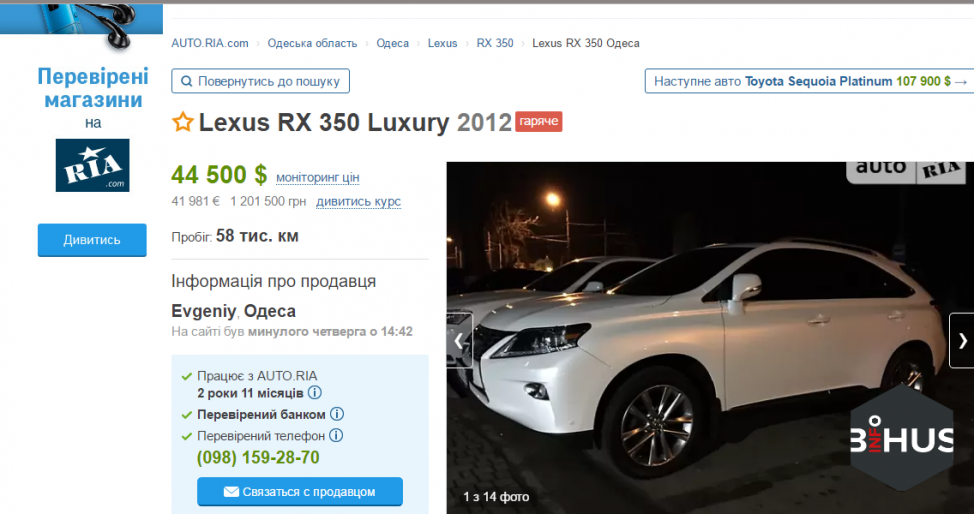Open Одеська область breadcrumb

coord(312,43)
